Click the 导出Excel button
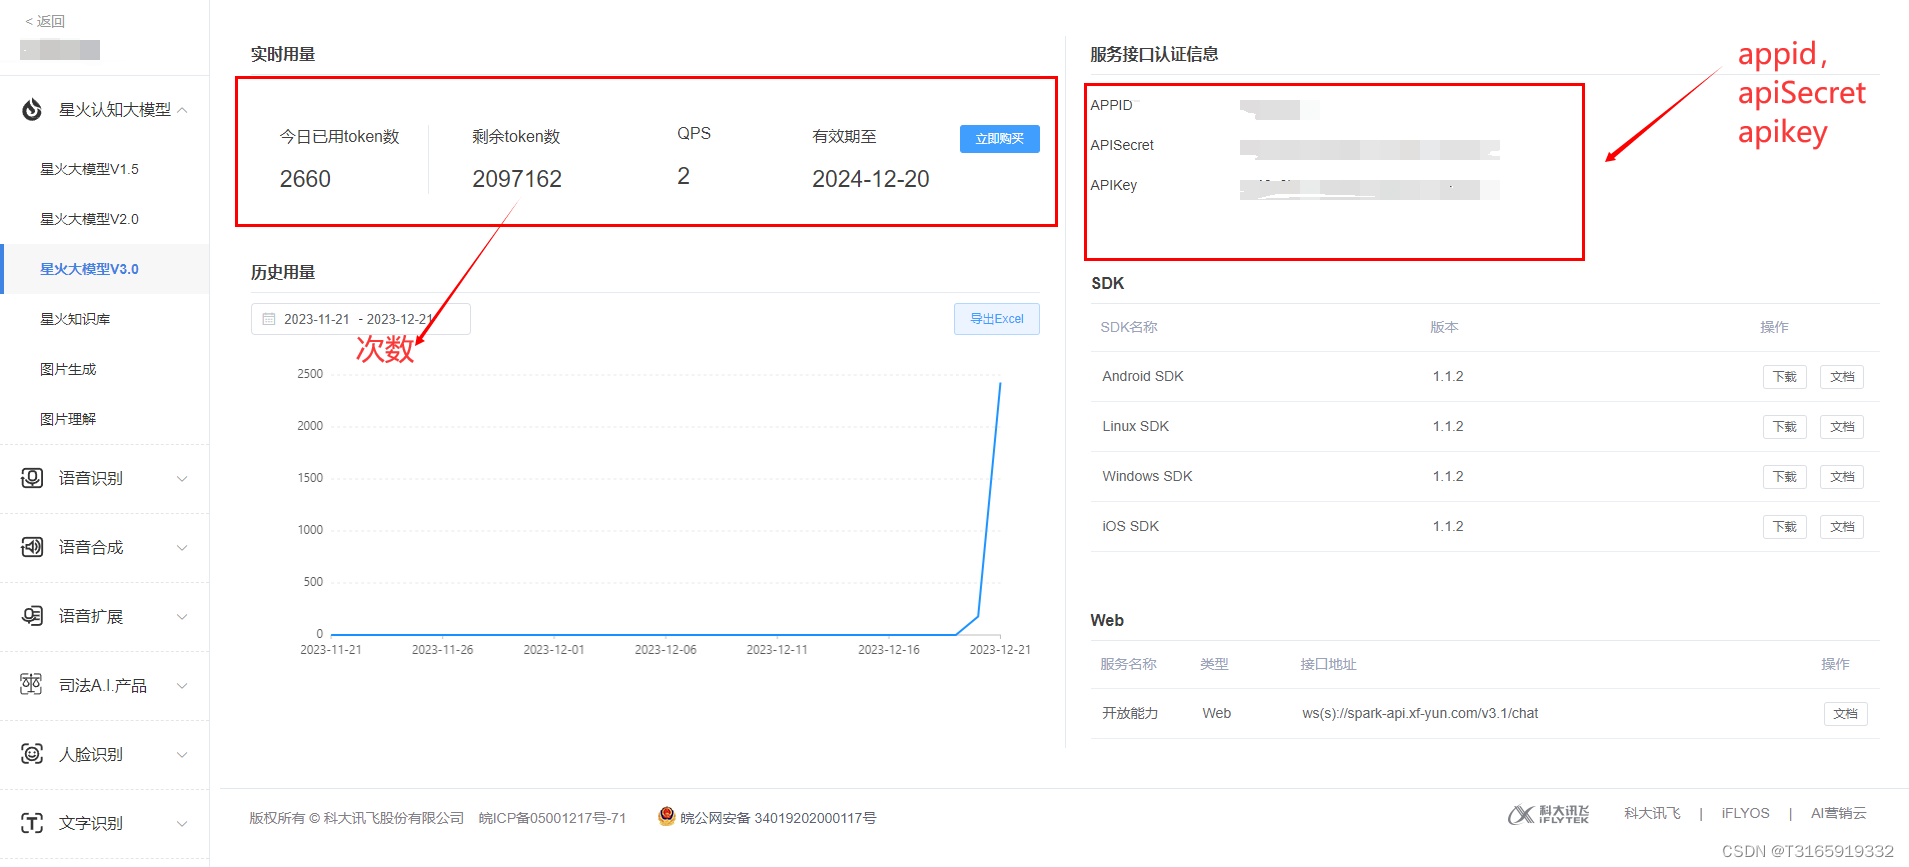 [996, 319]
